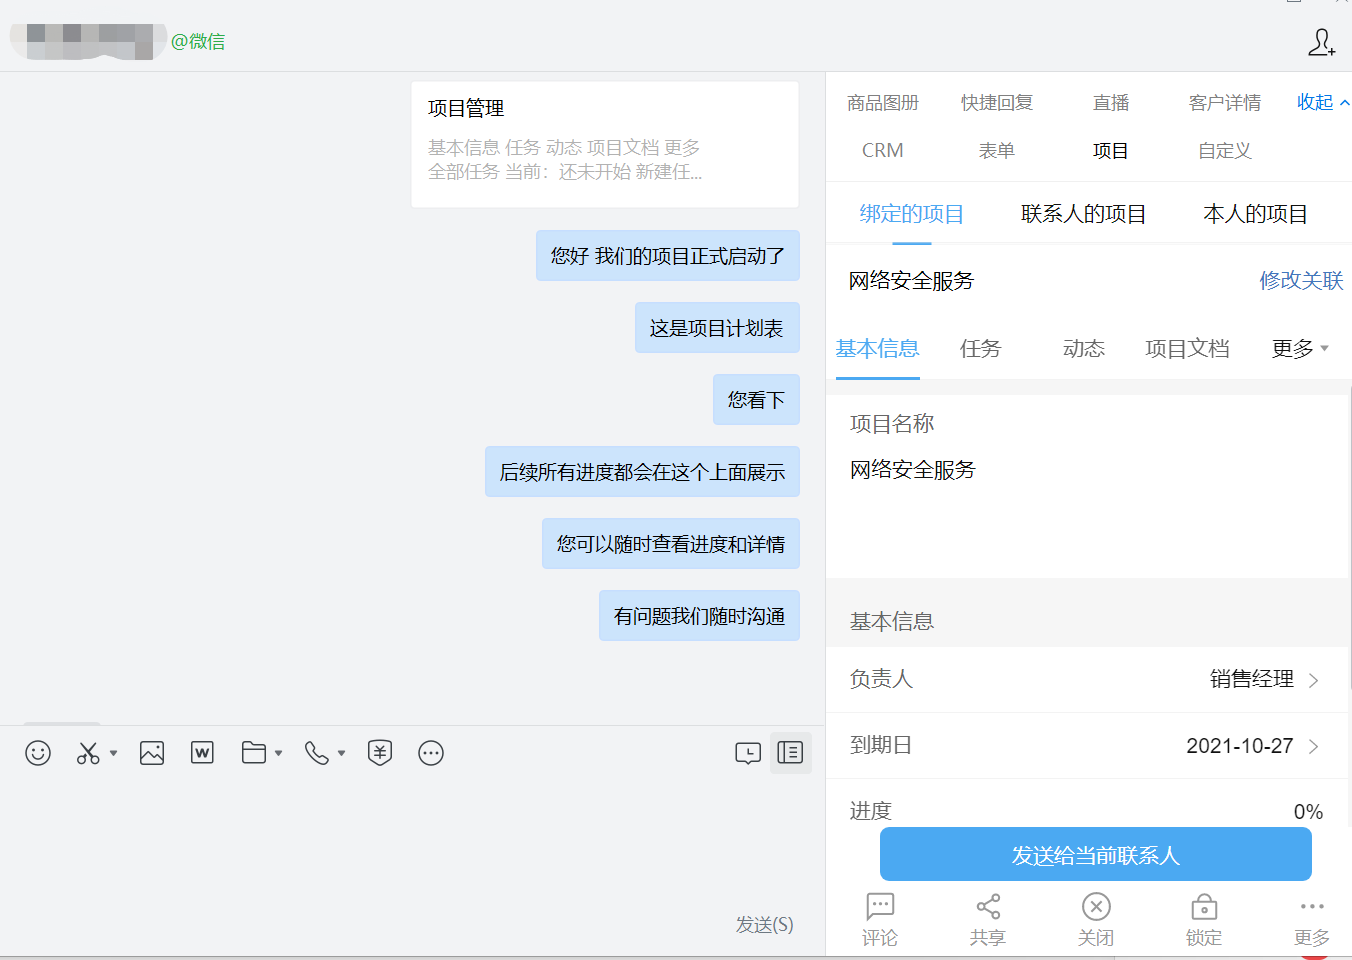Insert an image via picture icon
1352x960 pixels.
coord(152,753)
